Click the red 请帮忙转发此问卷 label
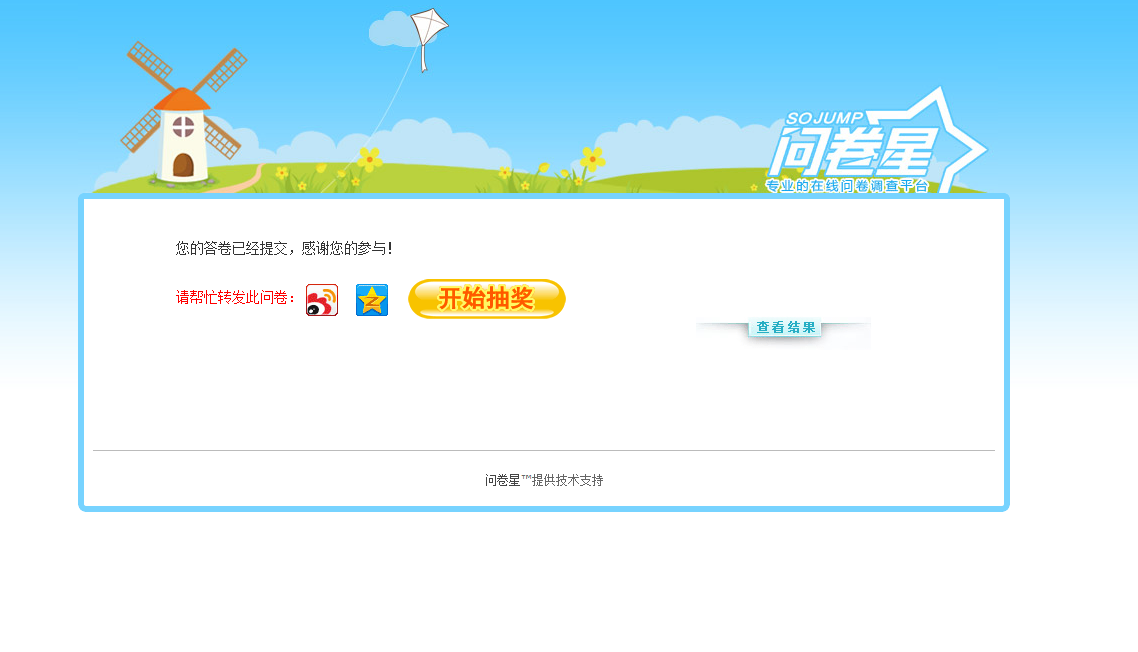 click(235, 297)
